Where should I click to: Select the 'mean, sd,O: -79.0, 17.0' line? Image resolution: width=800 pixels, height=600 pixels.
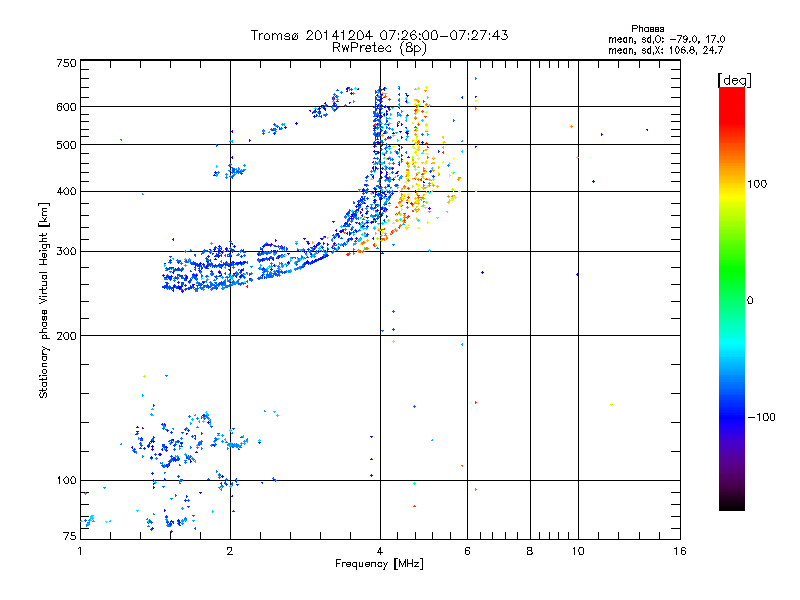pyautogui.click(x=666, y=39)
